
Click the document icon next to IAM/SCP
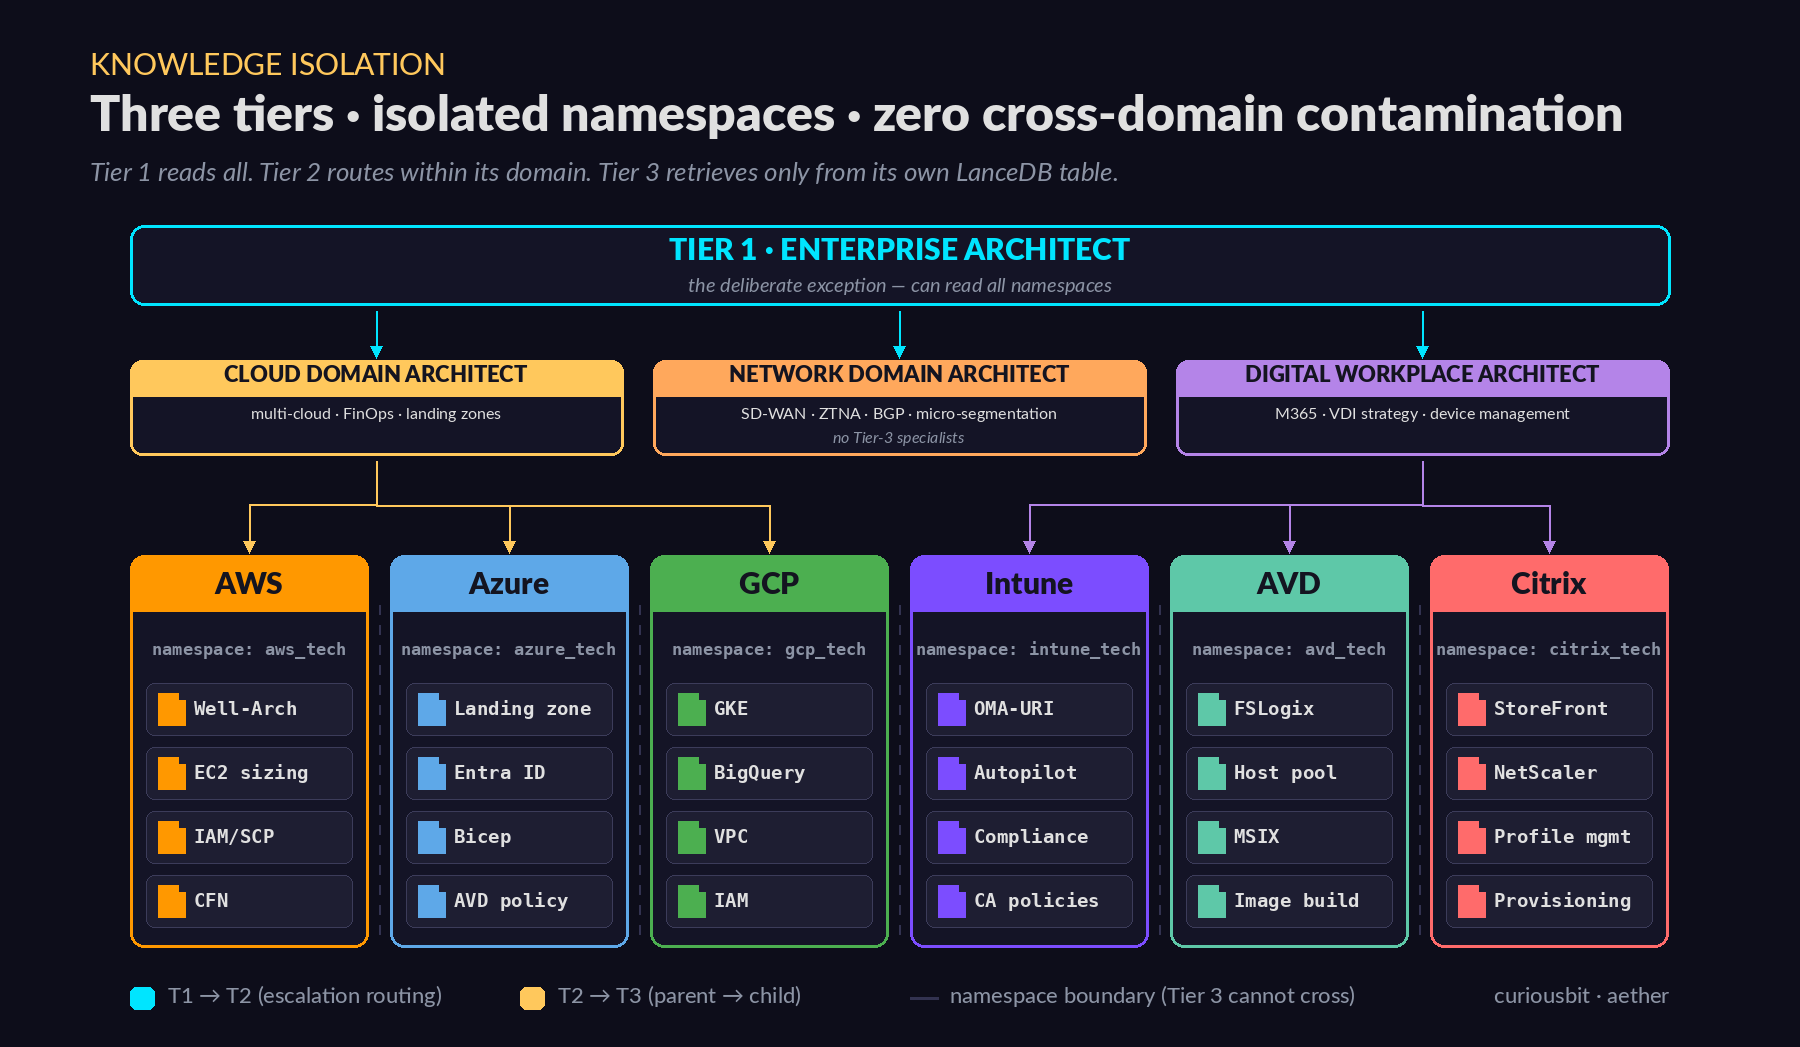point(172,837)
